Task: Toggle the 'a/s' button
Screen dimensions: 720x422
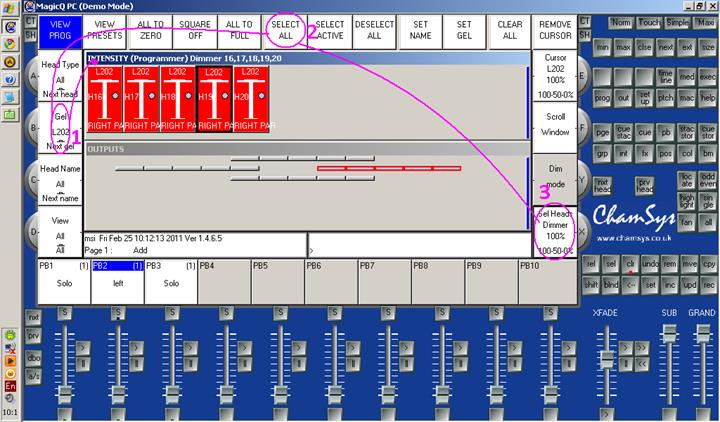Action: tap(34, 376)
